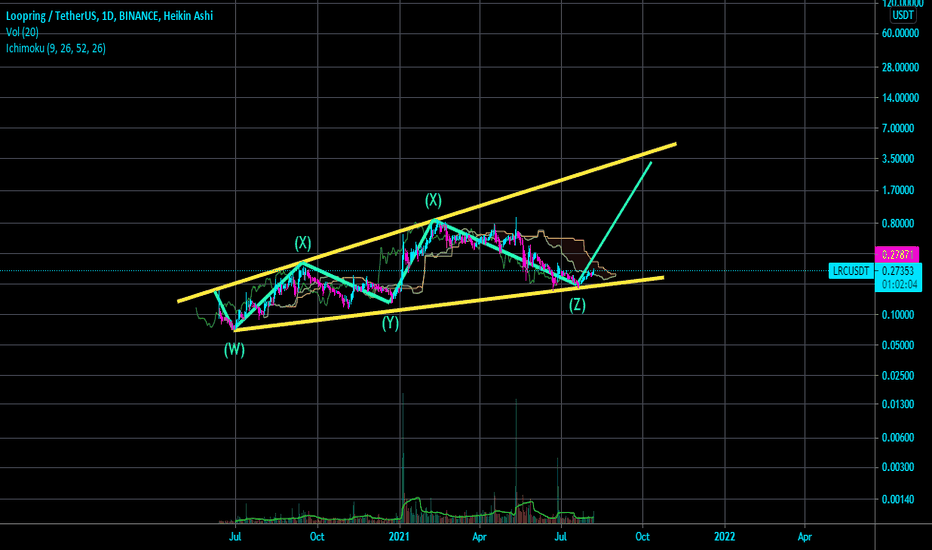Select the cyan projected upward price line

pyautogui.click(x=615, y=224)
